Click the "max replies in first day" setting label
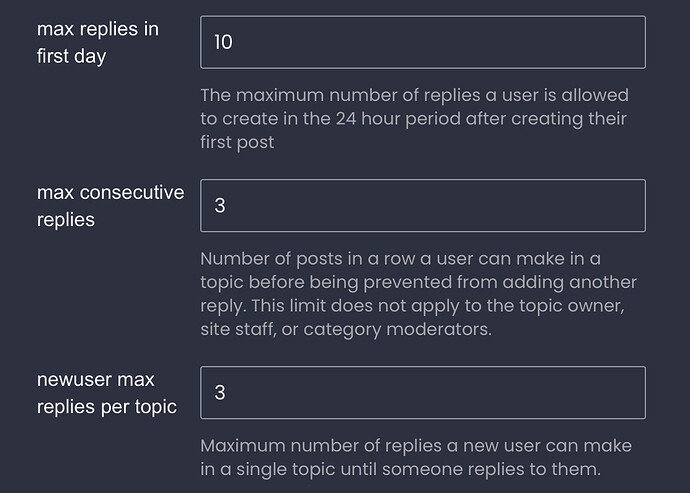This screenshot has height=493, width=690. tap(98, 43)
